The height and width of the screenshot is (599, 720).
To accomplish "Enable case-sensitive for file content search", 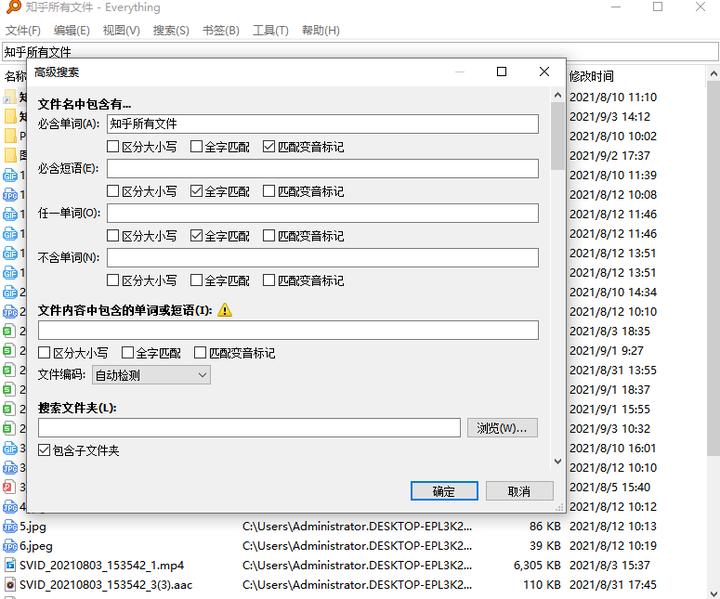I will click(x=44, y=353).
